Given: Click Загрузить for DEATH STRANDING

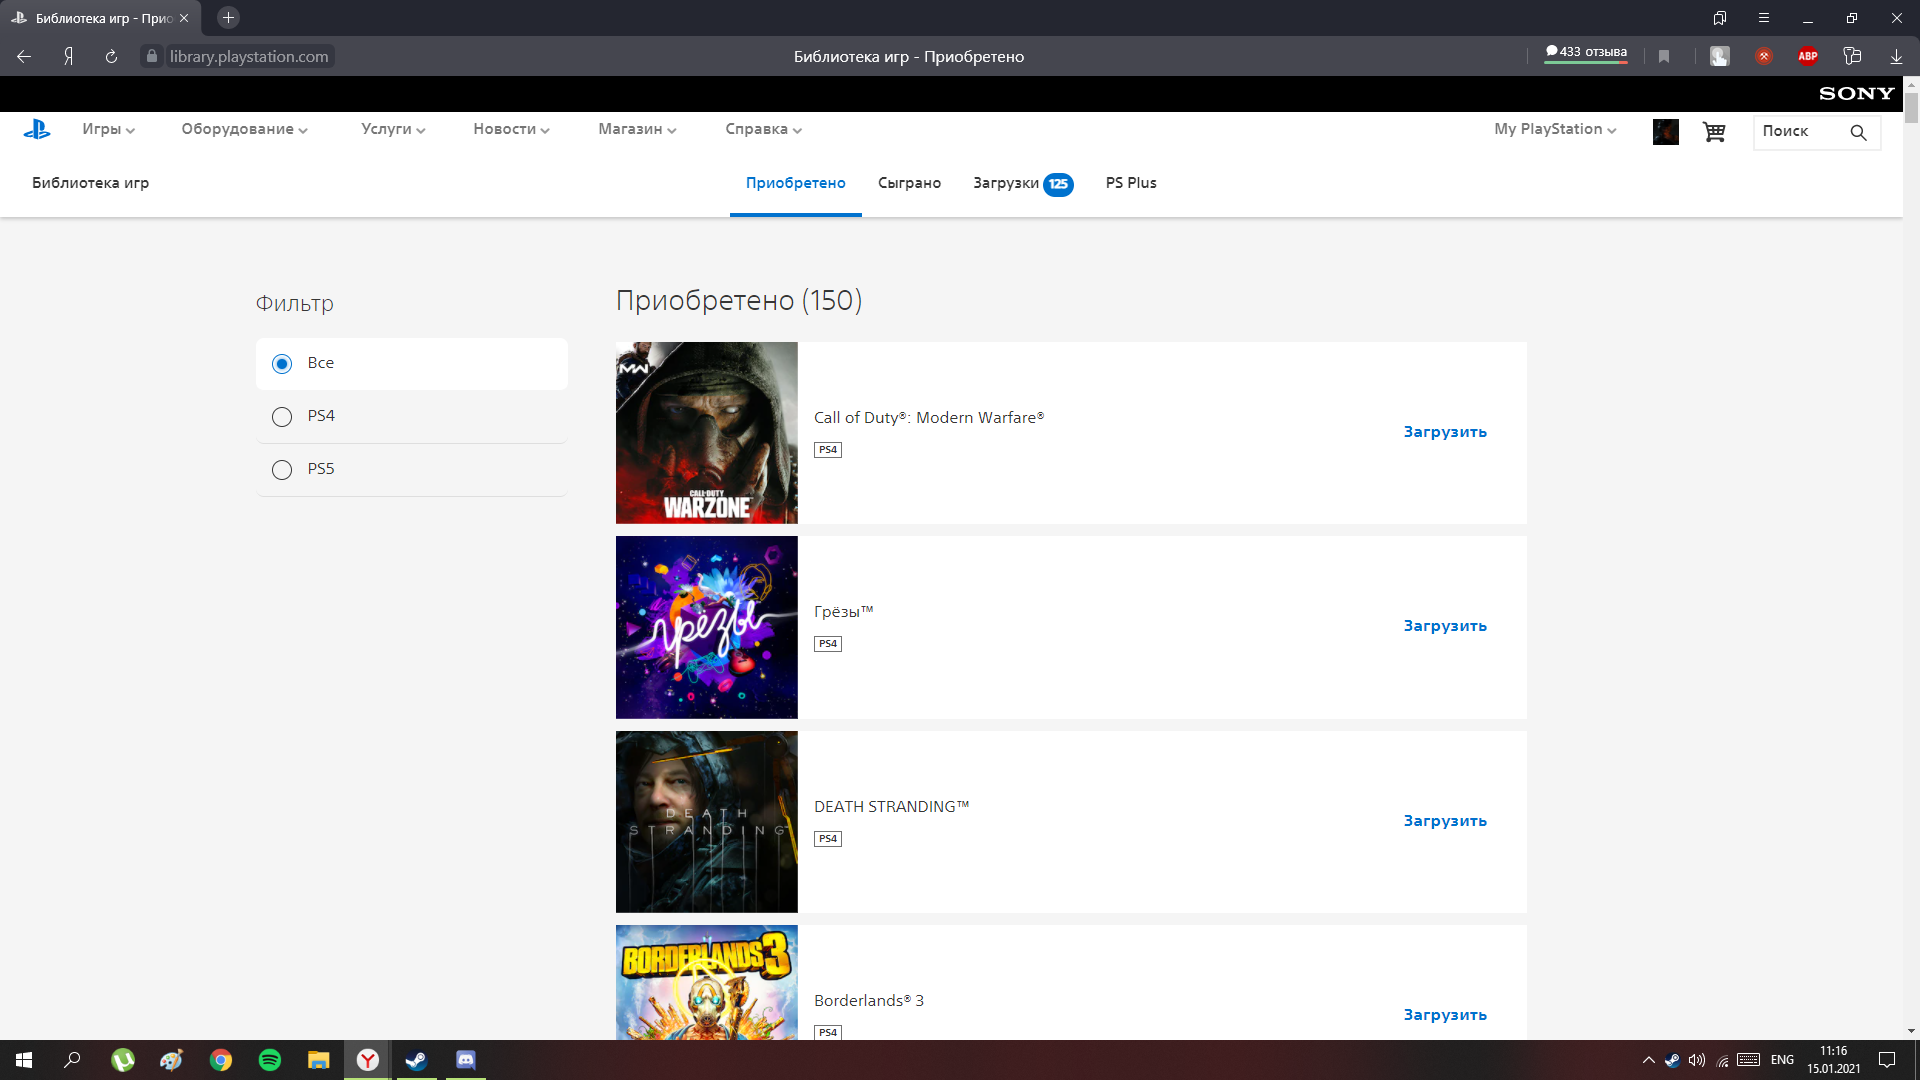Looking at the screenshot, I should pyautogui.click(x=1445, y=821).
